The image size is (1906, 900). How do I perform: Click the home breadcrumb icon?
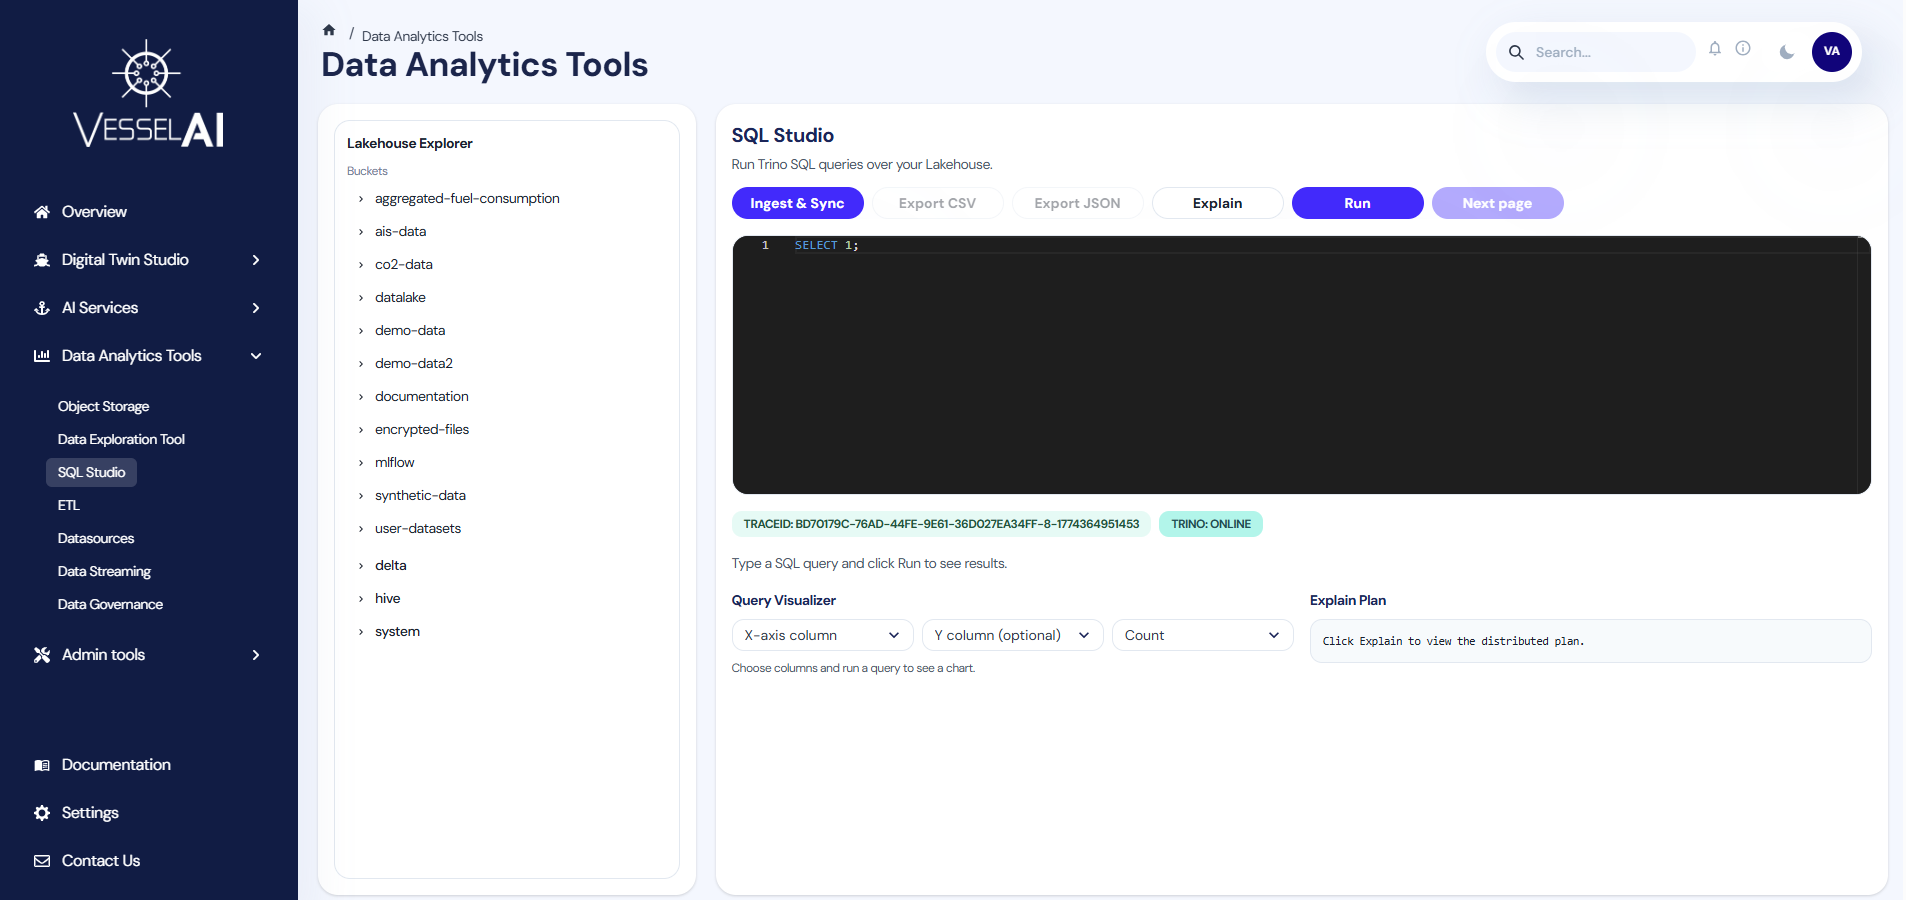329,30
